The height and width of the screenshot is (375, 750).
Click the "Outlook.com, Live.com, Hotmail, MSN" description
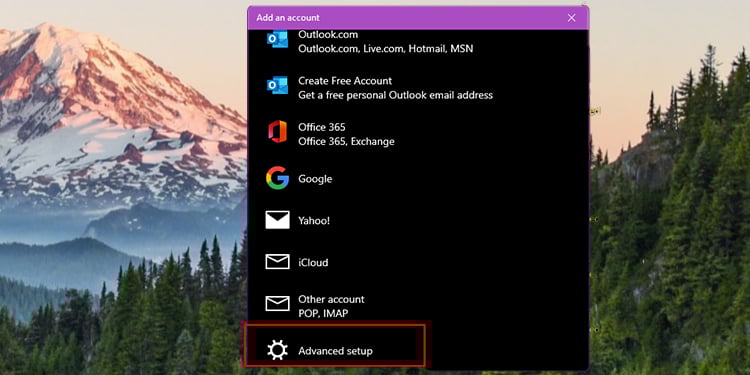click(x=386, y=49)
